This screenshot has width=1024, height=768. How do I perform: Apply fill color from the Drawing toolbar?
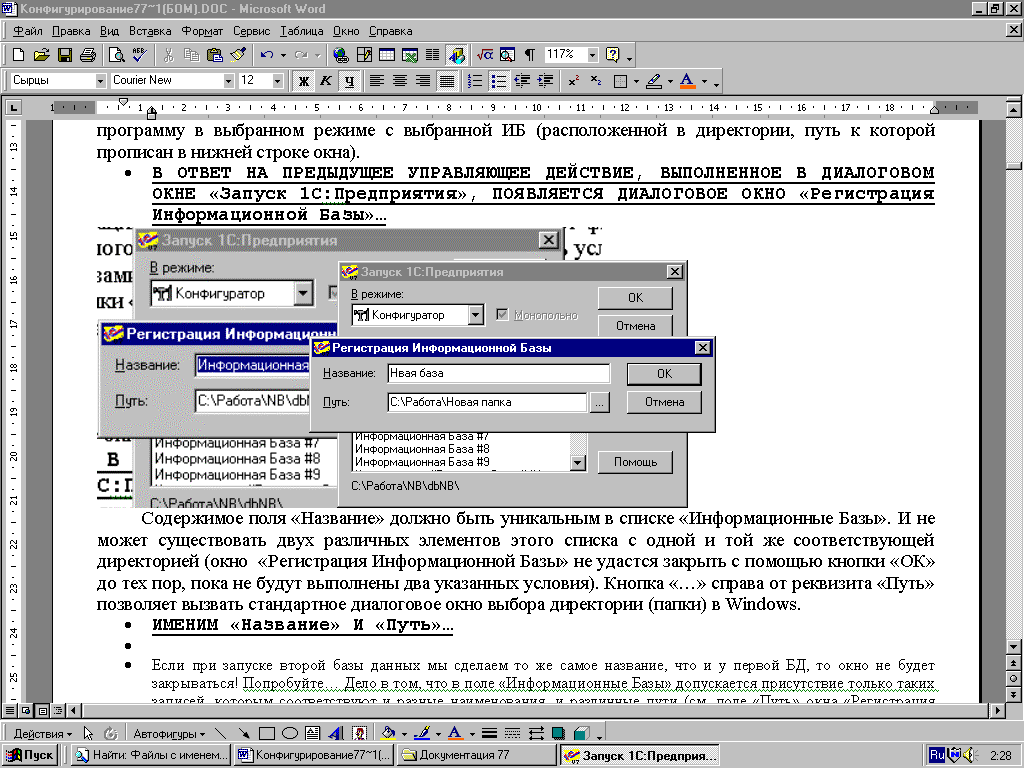[388, 733]
